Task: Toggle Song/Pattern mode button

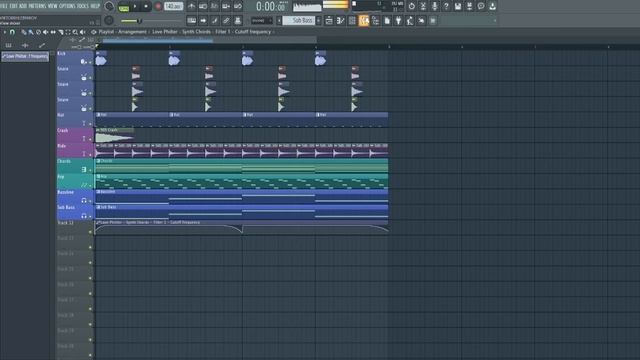Action: pyautogui.click(x=123, y=7)
